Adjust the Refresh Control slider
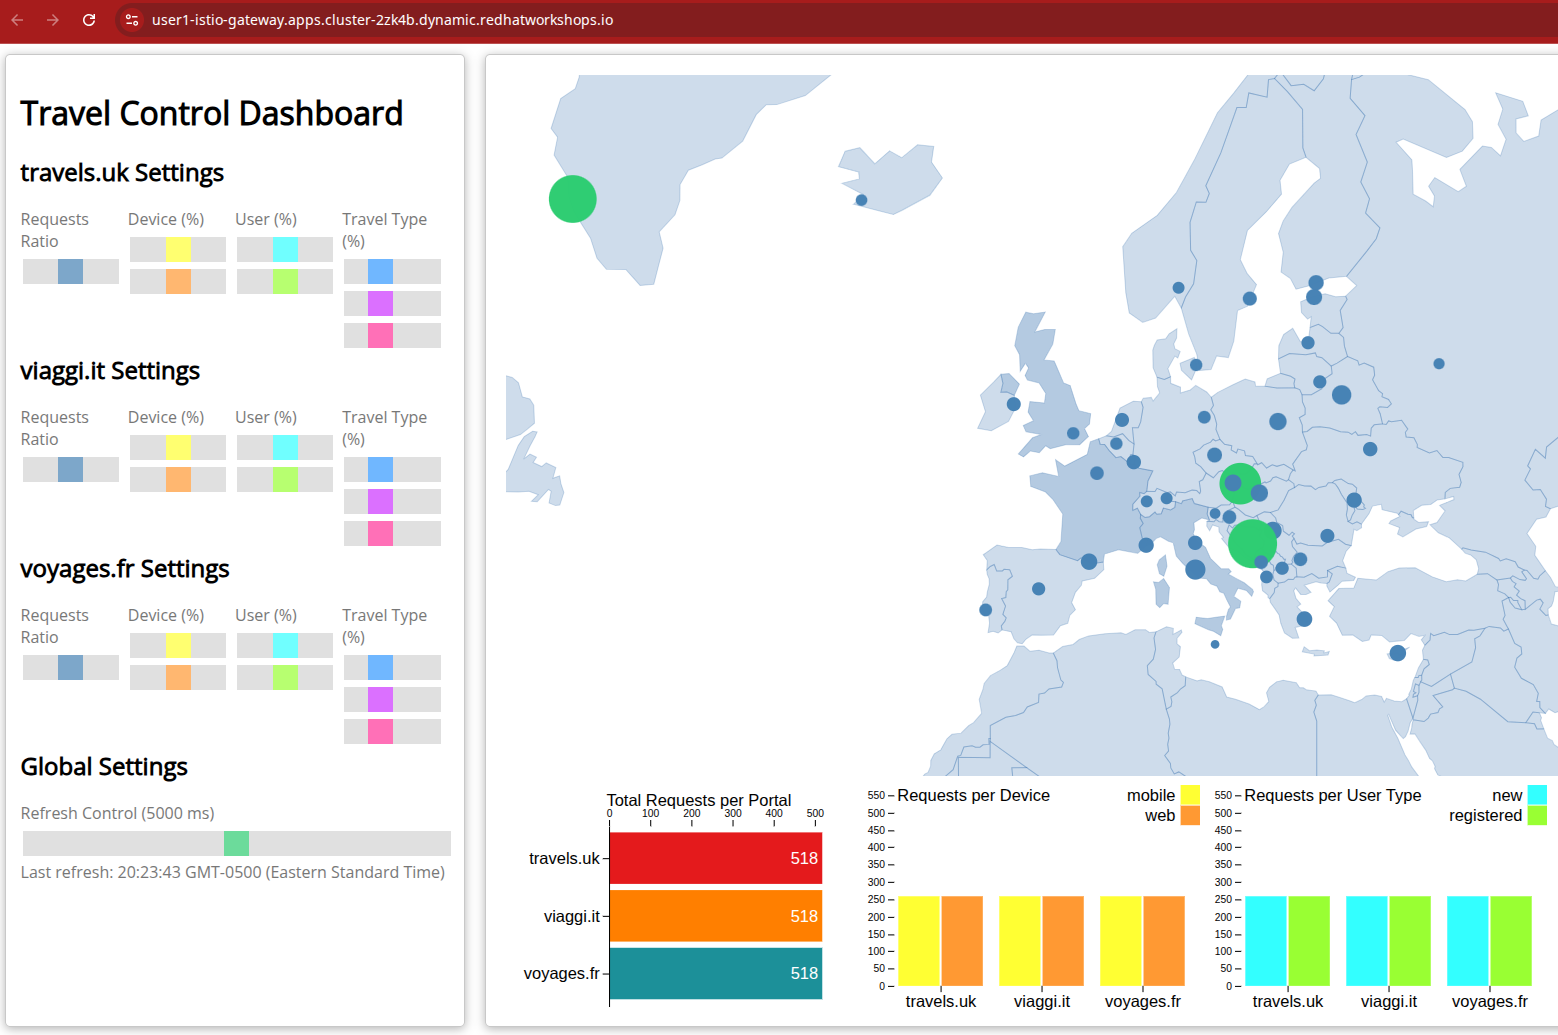The image size is (1558, 1035). (x=236, y=843)
